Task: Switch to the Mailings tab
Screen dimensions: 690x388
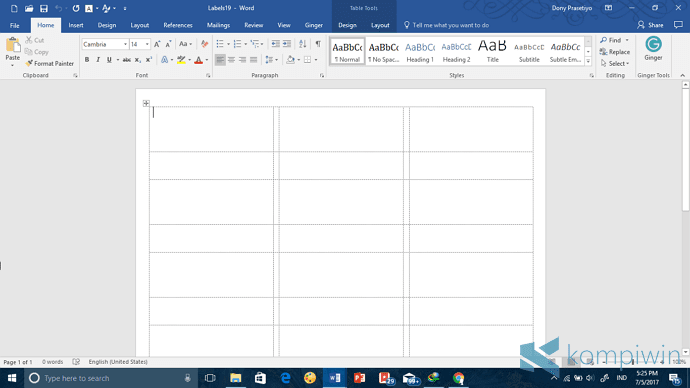Action: tap(218, 25)
